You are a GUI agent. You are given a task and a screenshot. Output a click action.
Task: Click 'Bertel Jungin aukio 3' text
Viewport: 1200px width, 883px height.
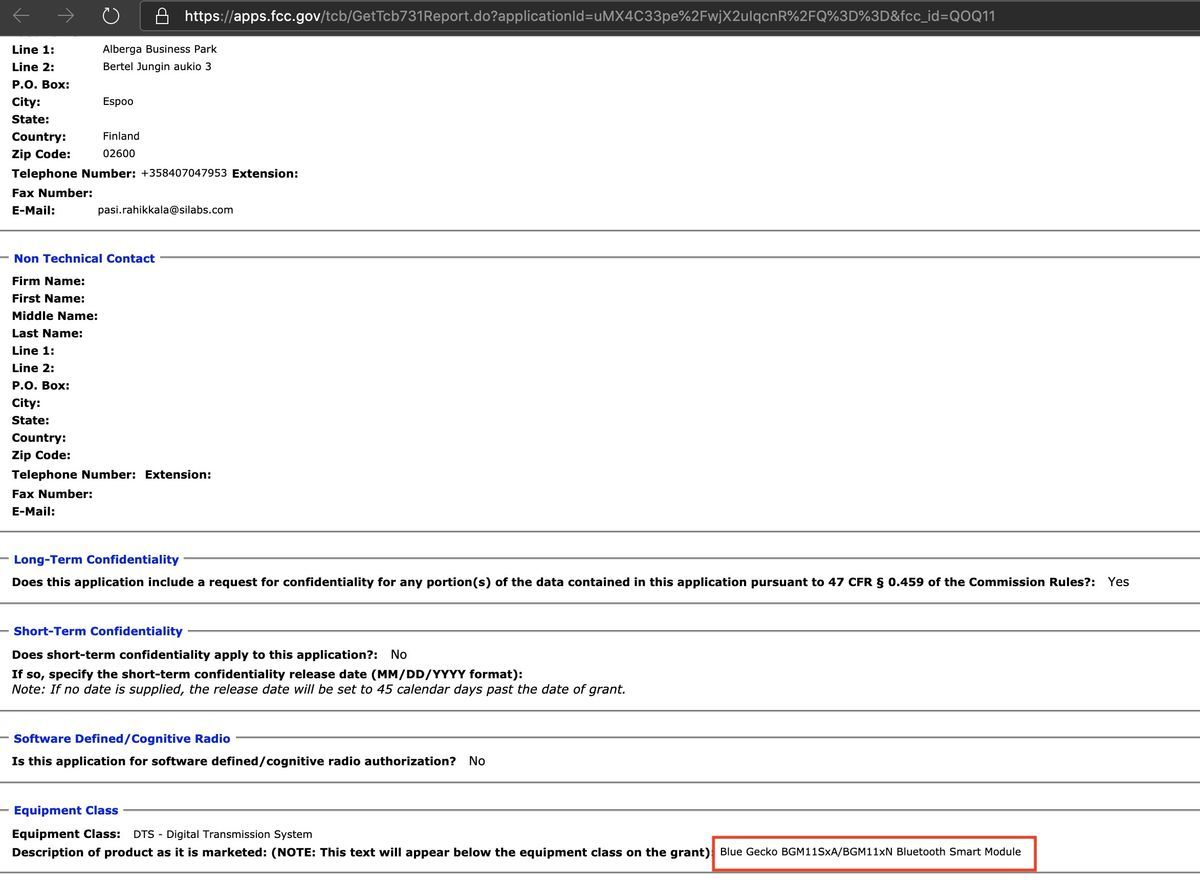[x=157, y=67]
